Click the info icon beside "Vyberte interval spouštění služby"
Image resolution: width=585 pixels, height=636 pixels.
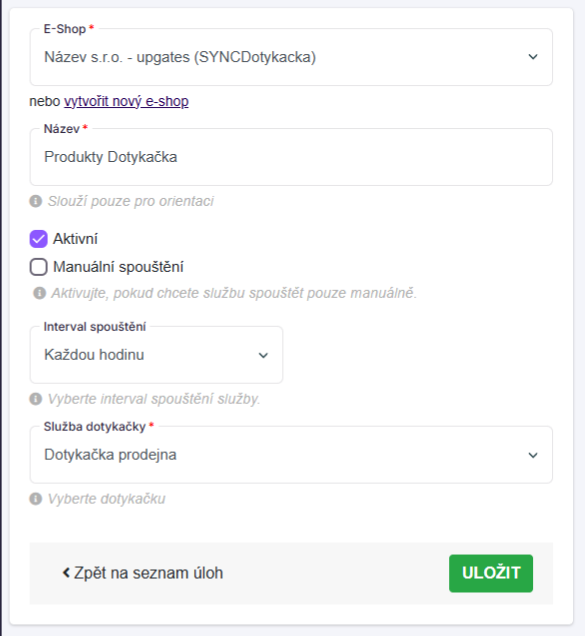click(x=36, y=399)
